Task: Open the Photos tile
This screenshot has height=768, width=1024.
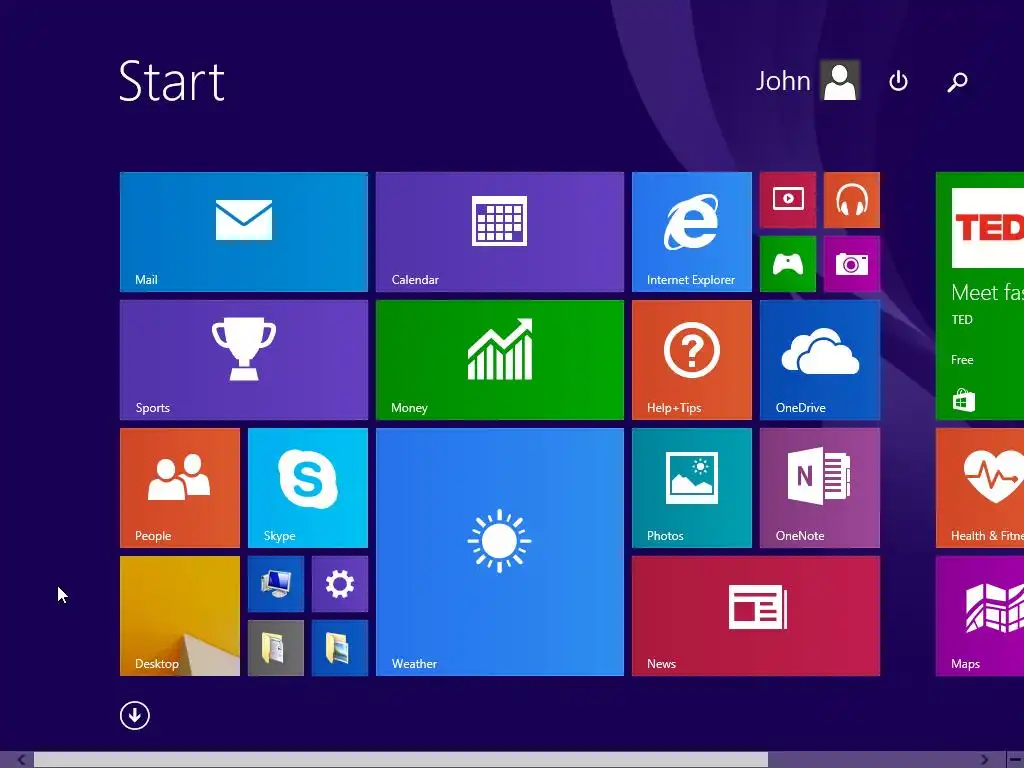Action: point(692,488)
